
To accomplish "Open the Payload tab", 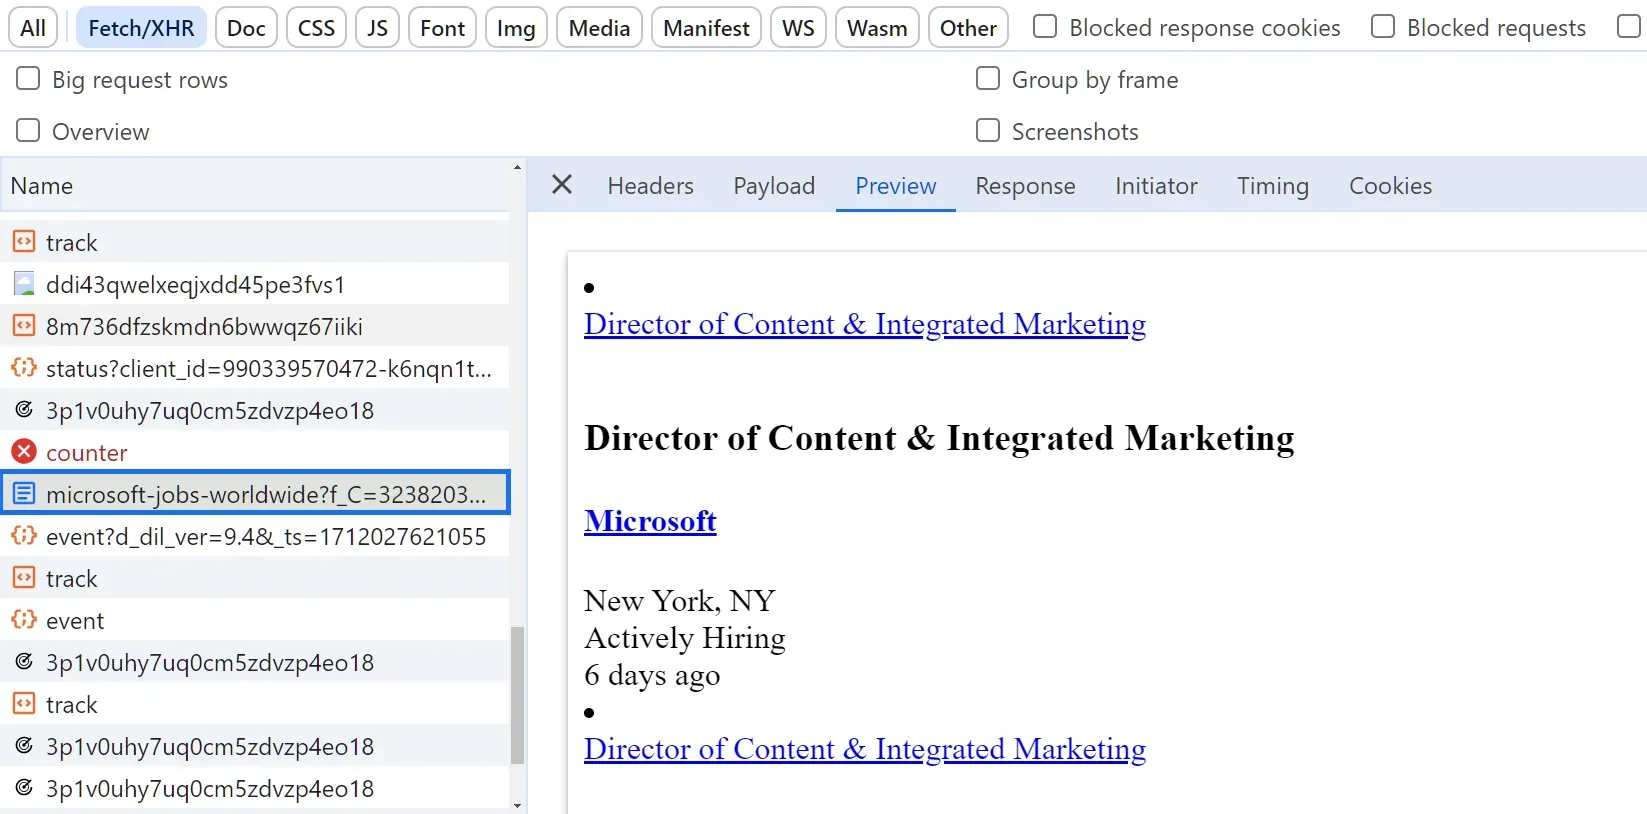I will point(774,186).
